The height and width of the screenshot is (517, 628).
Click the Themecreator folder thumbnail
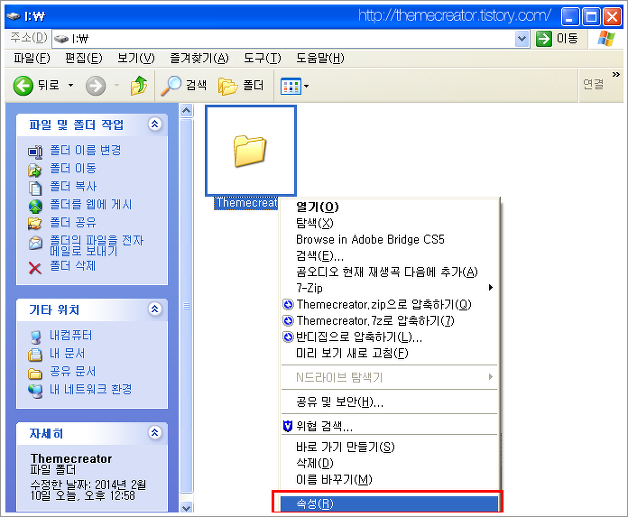point(251,151)
